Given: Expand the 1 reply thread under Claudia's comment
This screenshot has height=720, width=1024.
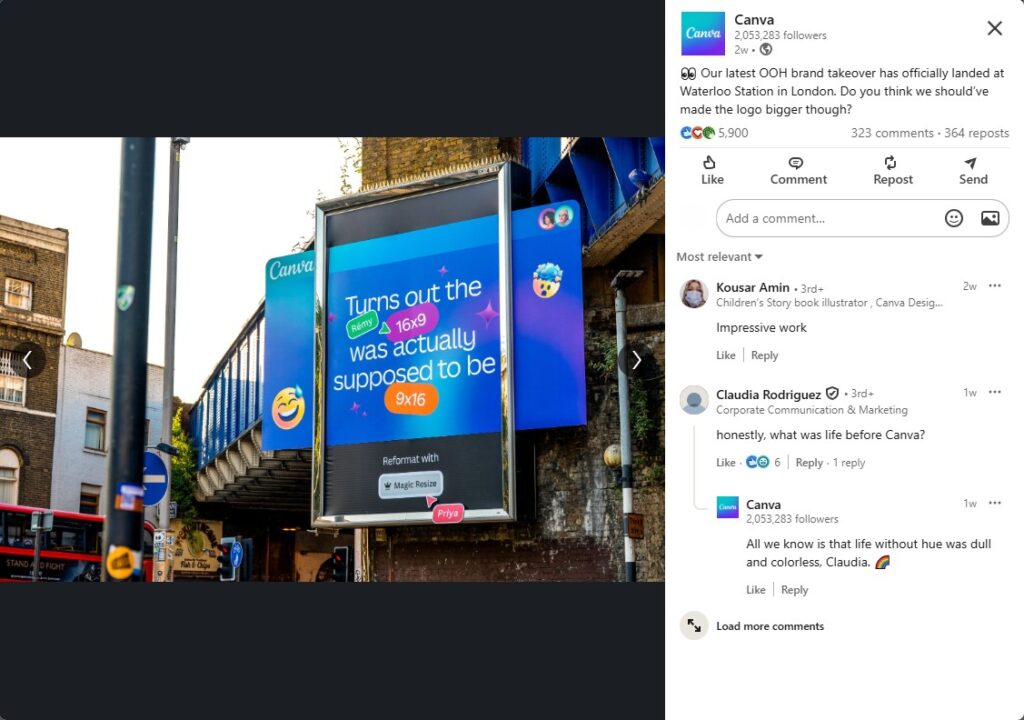Looking at the screenshot, I should (x=848, y=463).
